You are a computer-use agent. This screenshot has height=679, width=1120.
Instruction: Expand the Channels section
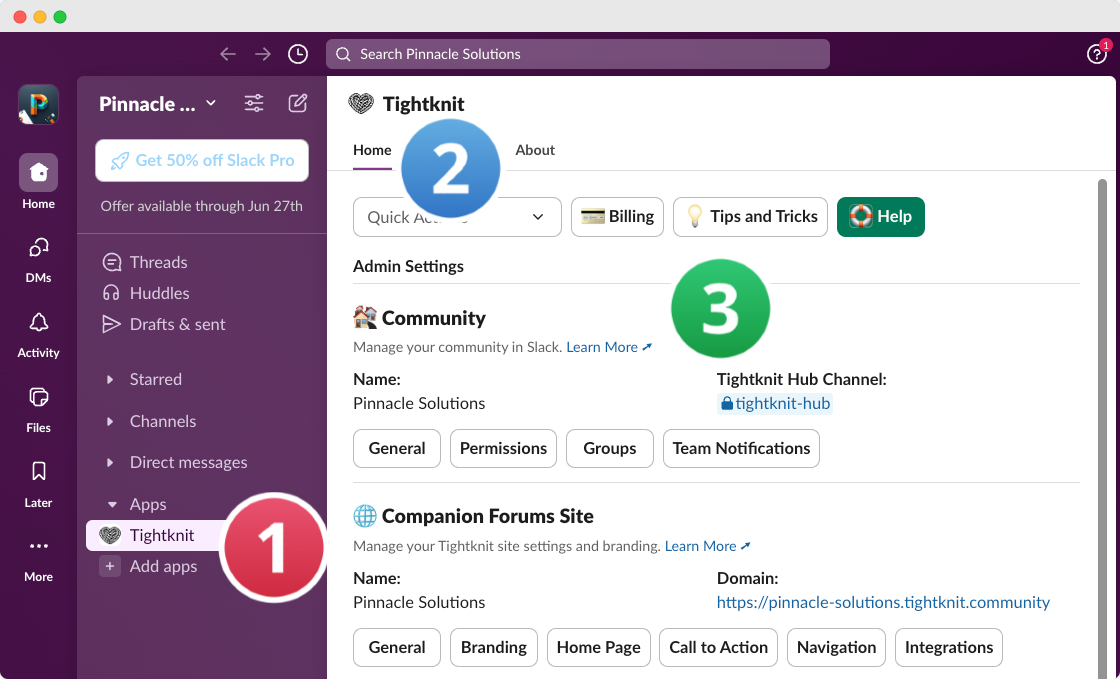110,421
